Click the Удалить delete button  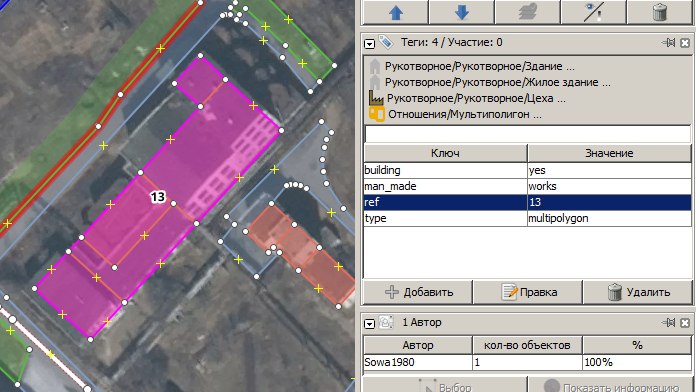tap(638, 292)
